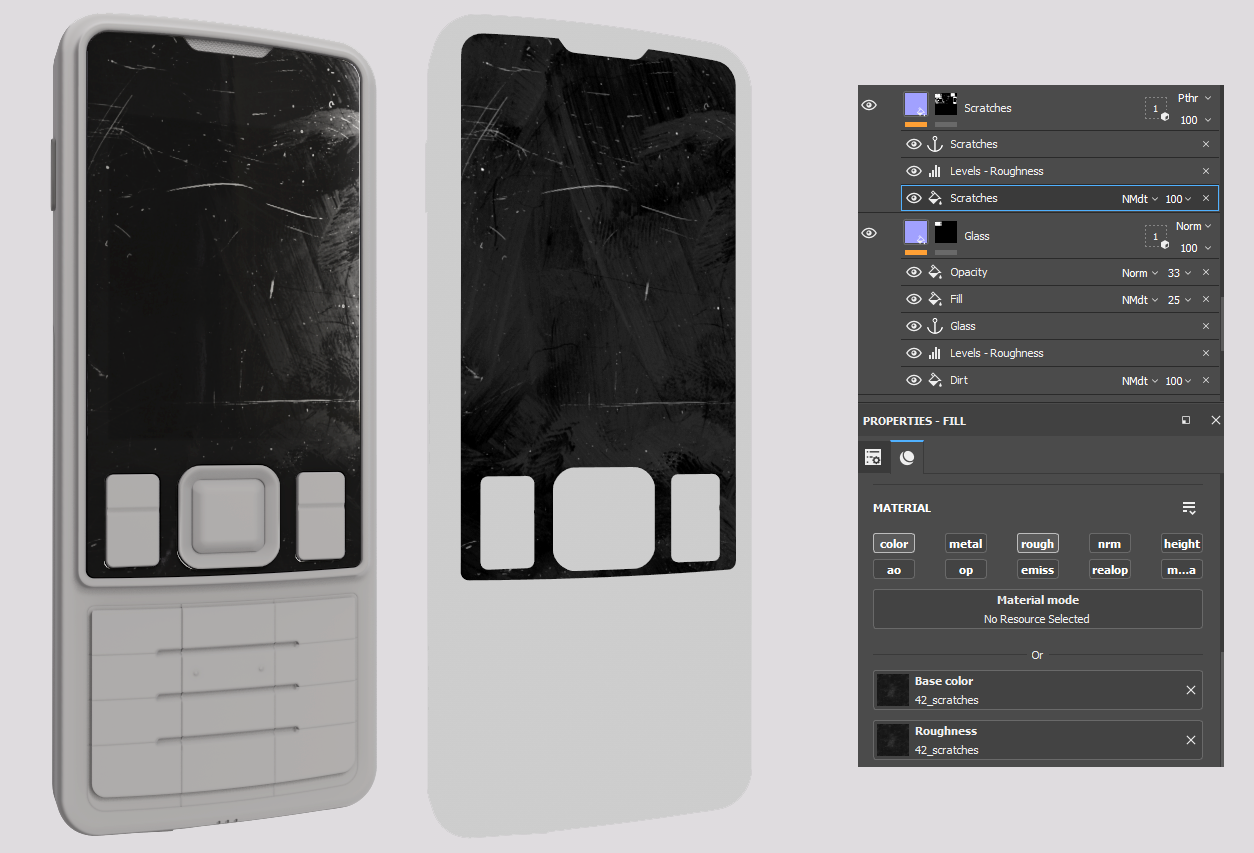This screenshot has height=853, width=1254.
Task: Remove the Fill effect from Glass mask
Action: pyautogui.click(x=1206, y=299)
